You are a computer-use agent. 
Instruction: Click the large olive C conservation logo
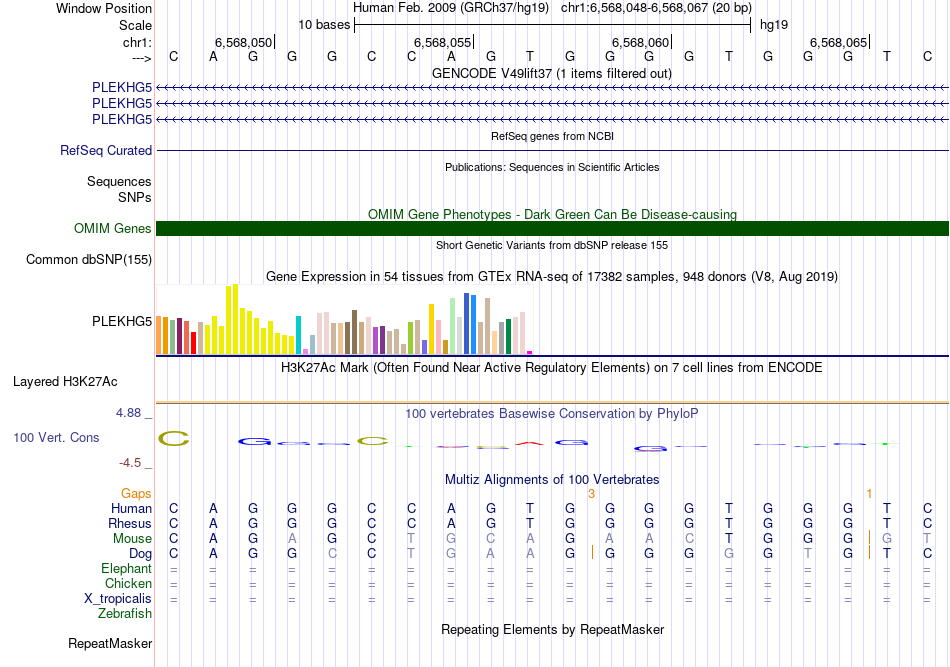[174, 438]
